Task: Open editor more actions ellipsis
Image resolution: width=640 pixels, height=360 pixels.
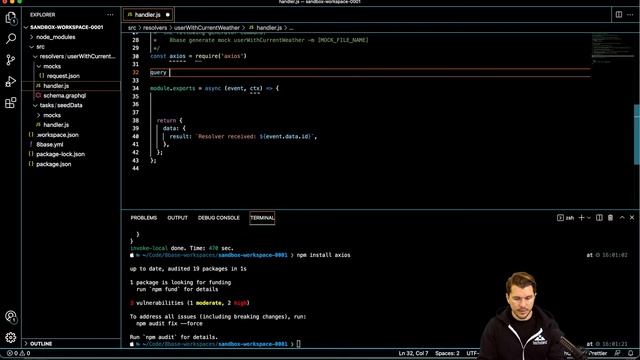Action: point(630,15)
